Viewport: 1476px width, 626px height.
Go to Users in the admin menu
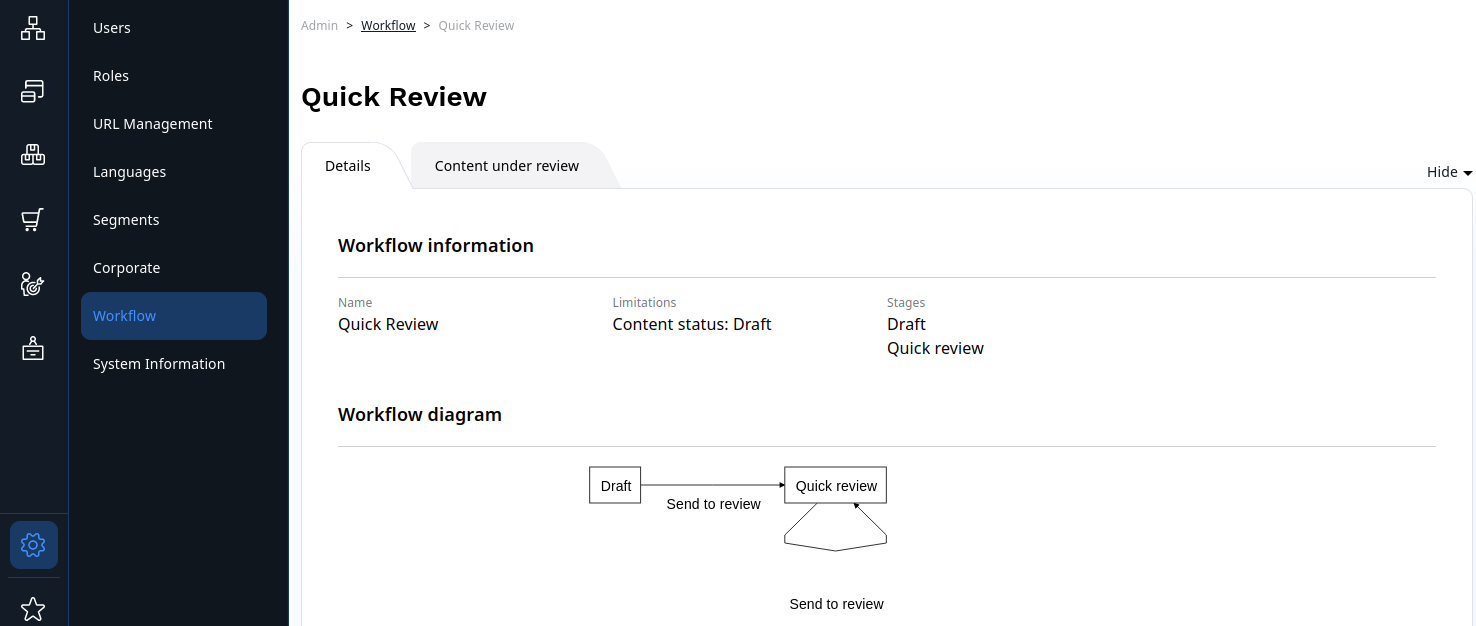tap(174, 28)
